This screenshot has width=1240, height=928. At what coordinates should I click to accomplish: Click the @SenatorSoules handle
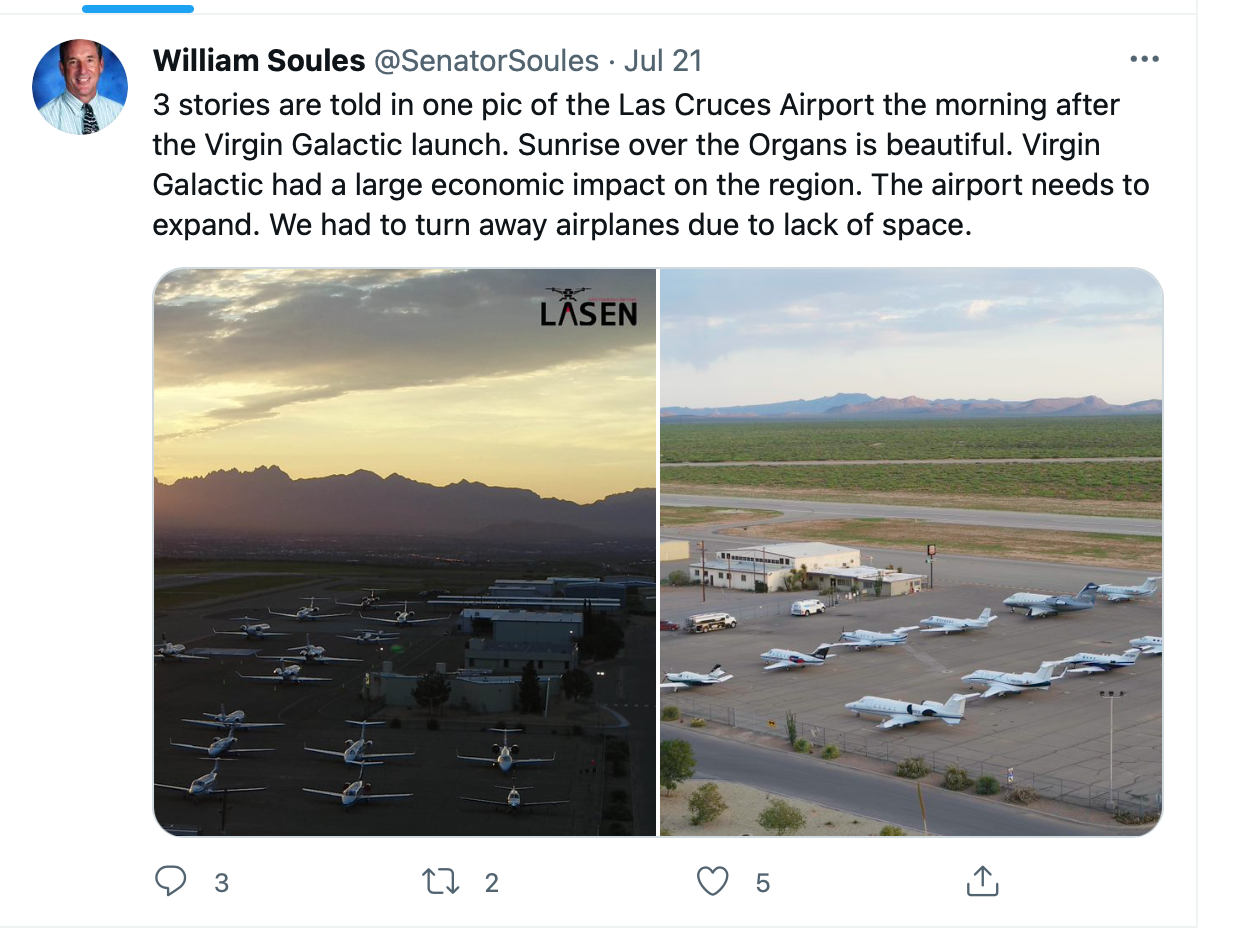click(486, 61)
